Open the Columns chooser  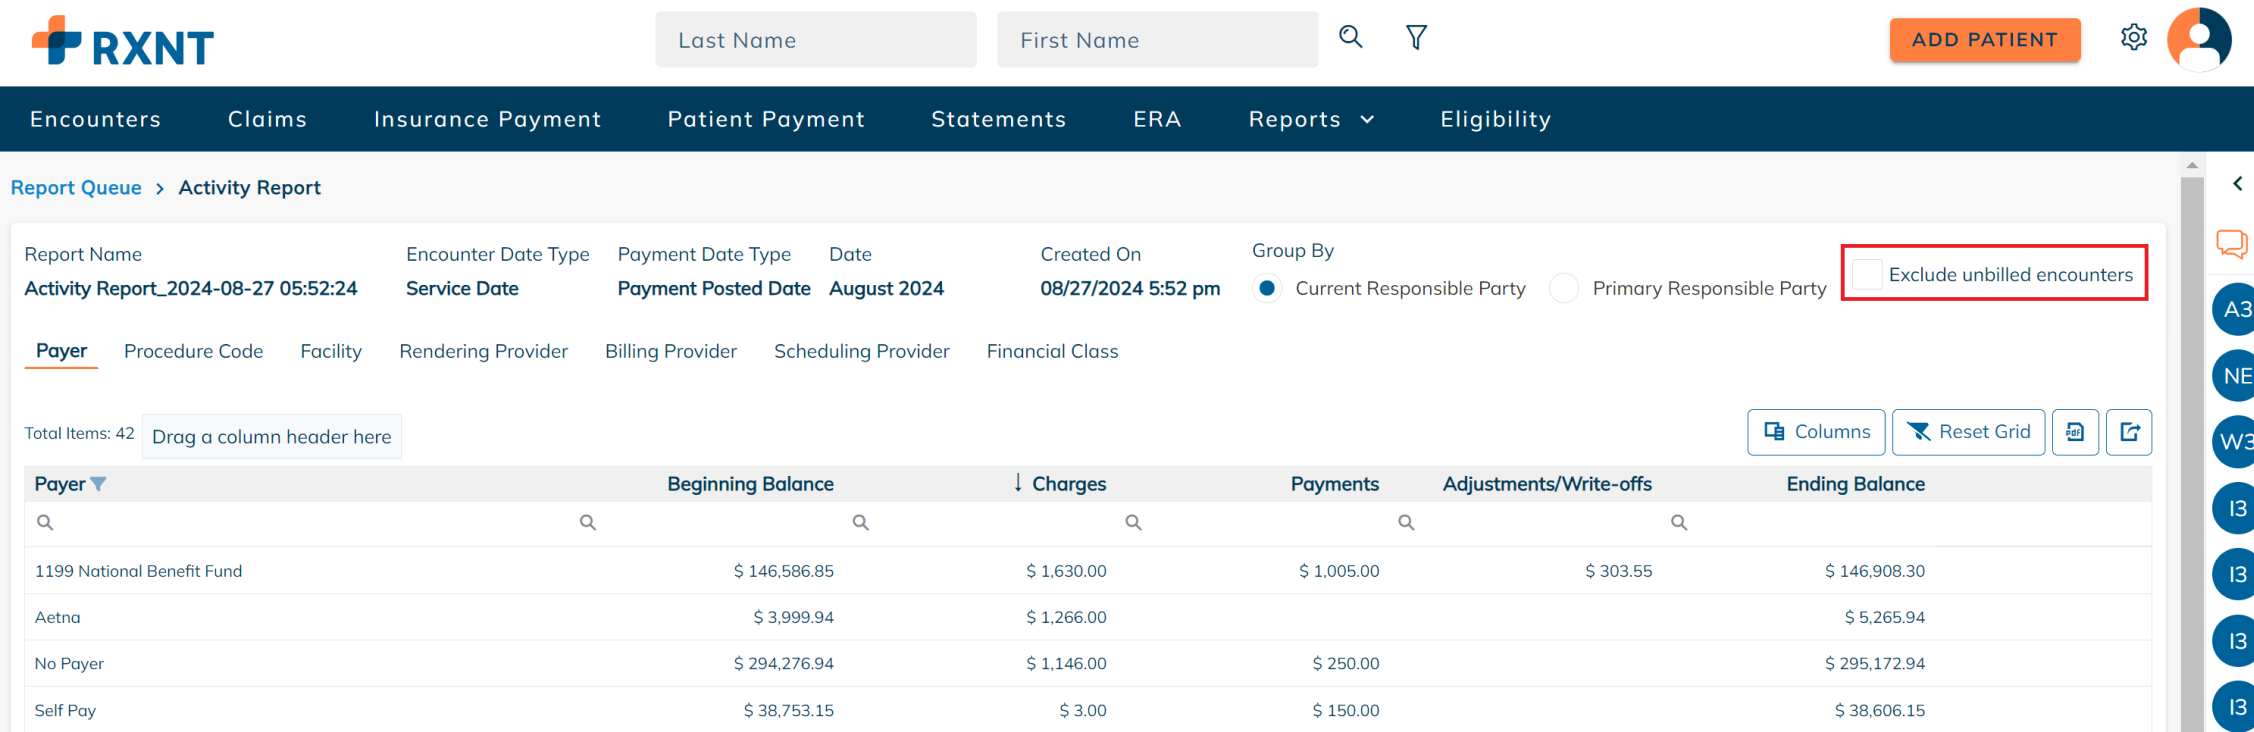tap(1816, 432)
